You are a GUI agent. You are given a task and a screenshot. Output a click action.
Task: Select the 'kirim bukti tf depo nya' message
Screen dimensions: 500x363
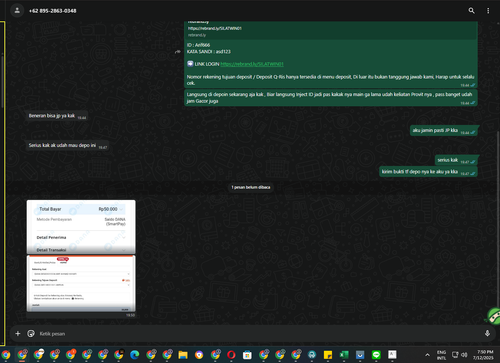pyautogui.click(x=428, y=172)
